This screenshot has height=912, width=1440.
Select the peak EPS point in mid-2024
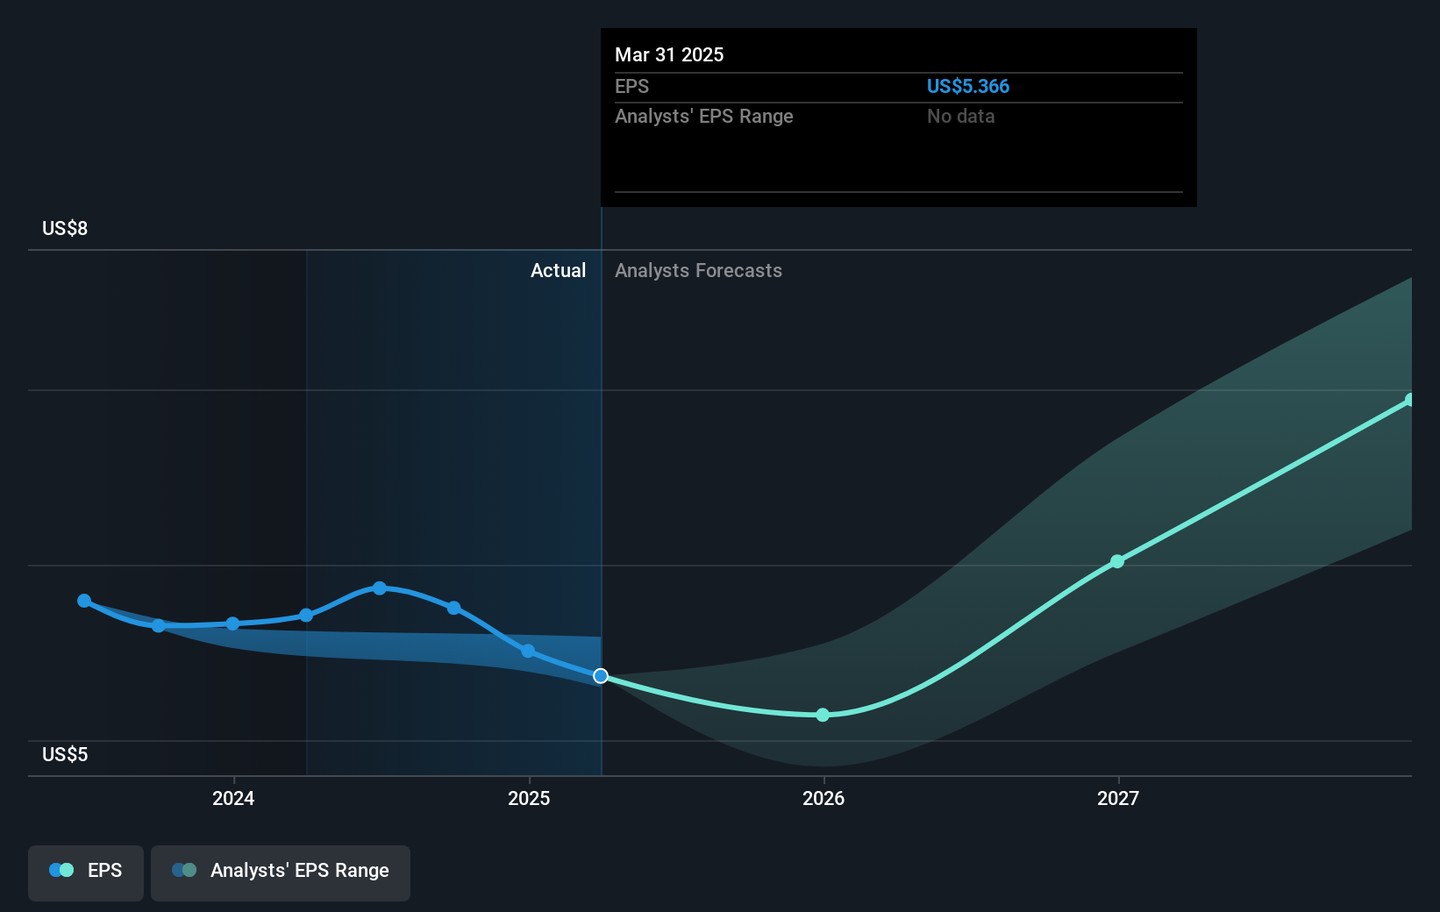point(379,588)
